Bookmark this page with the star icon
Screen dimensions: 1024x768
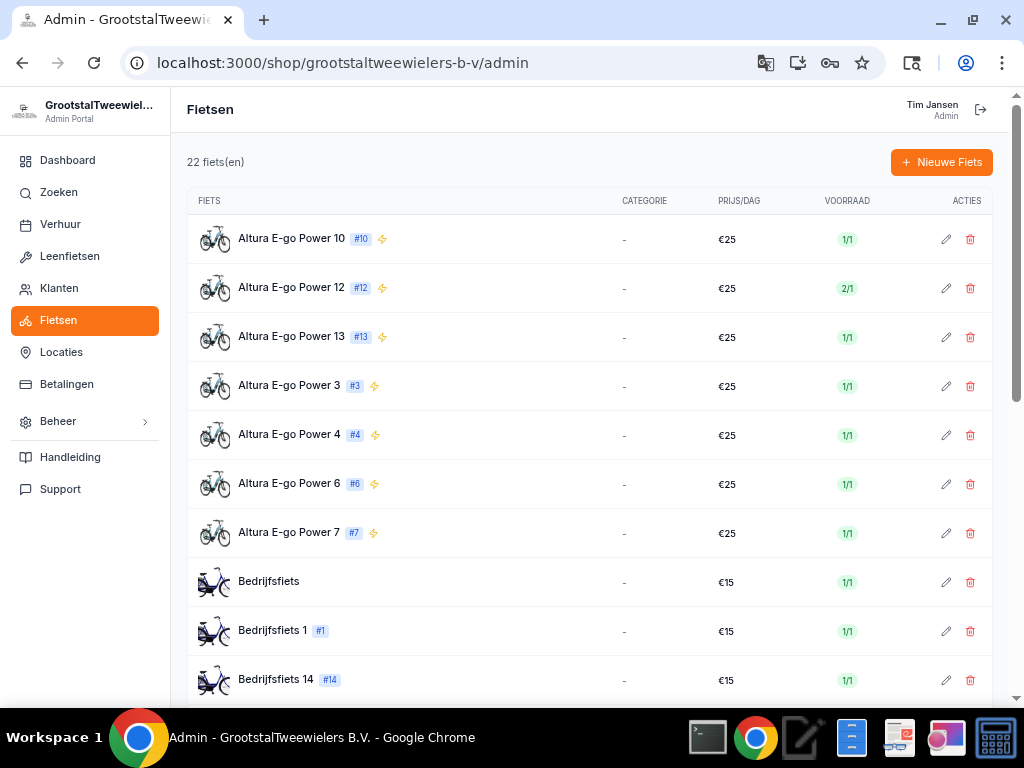point(862,63)
